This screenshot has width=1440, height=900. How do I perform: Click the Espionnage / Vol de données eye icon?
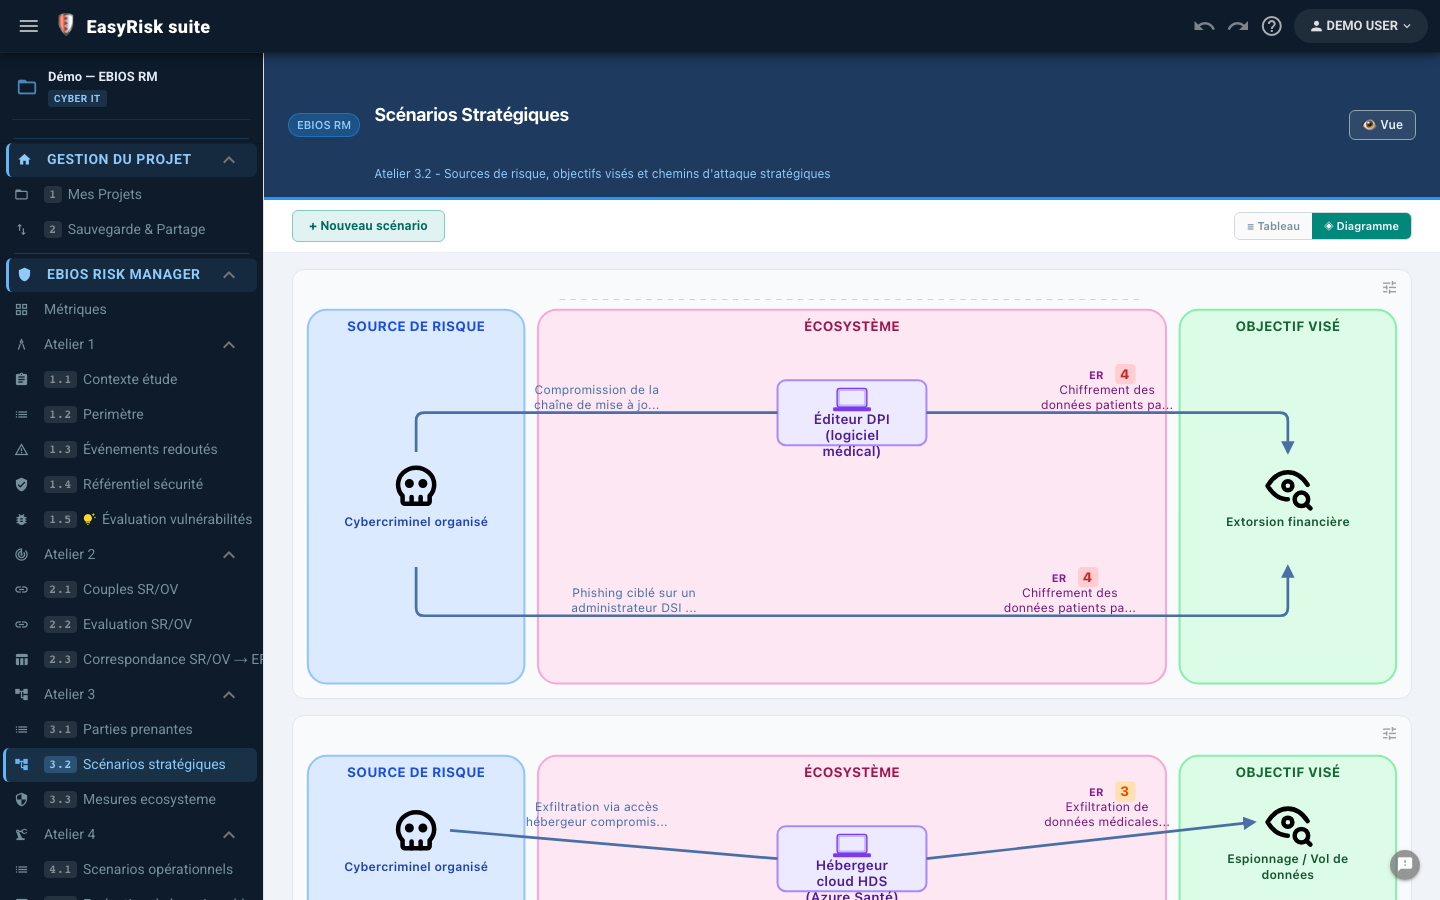[x=1288, y=826]
